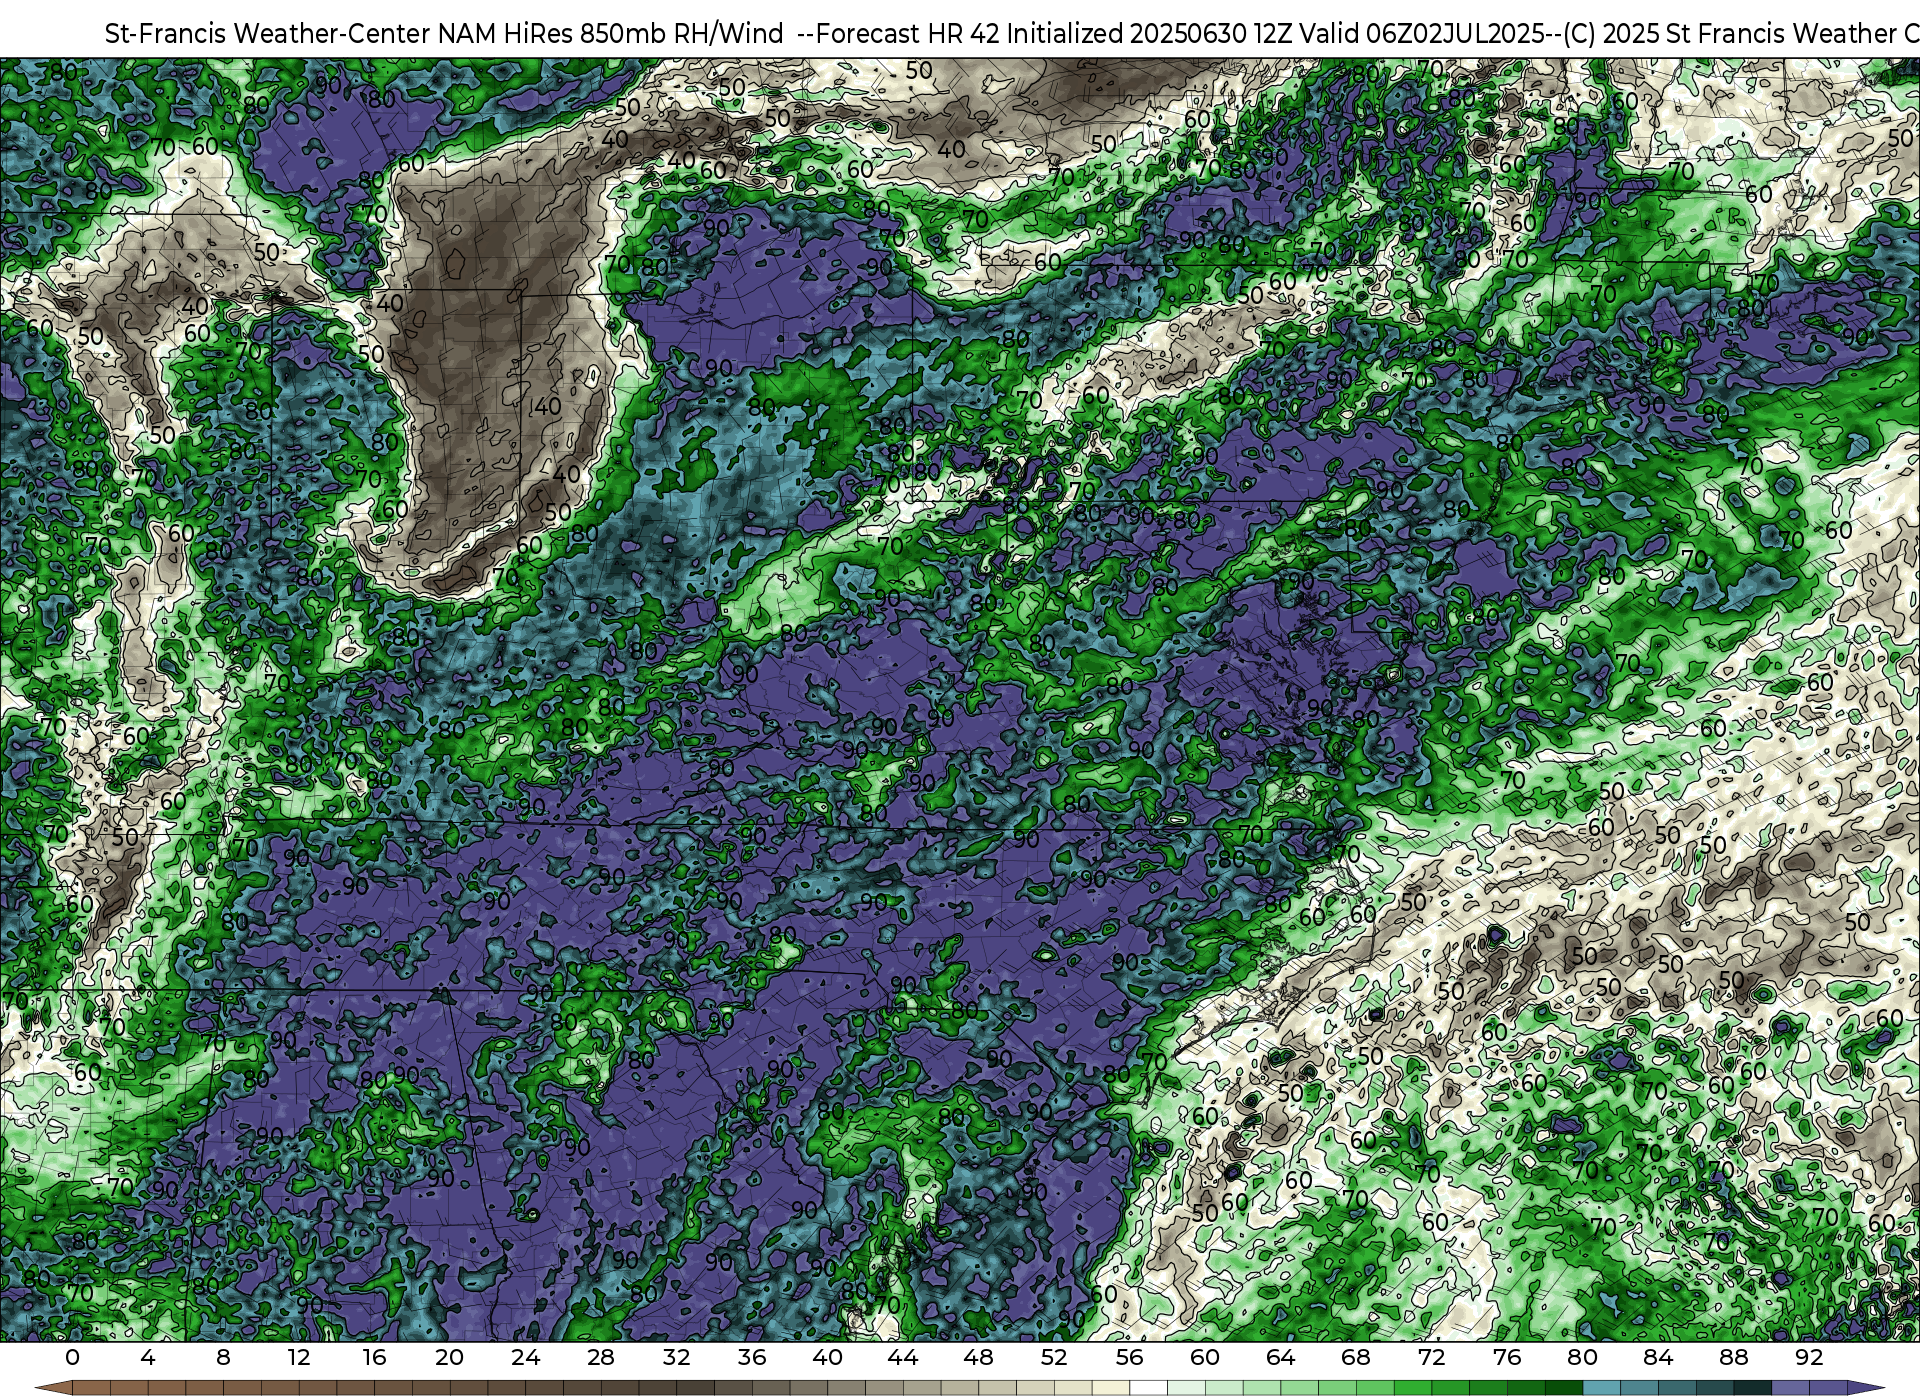Click the '16' colorbar tick label
1920x1400 pixels.
[x=374, y=1357]
